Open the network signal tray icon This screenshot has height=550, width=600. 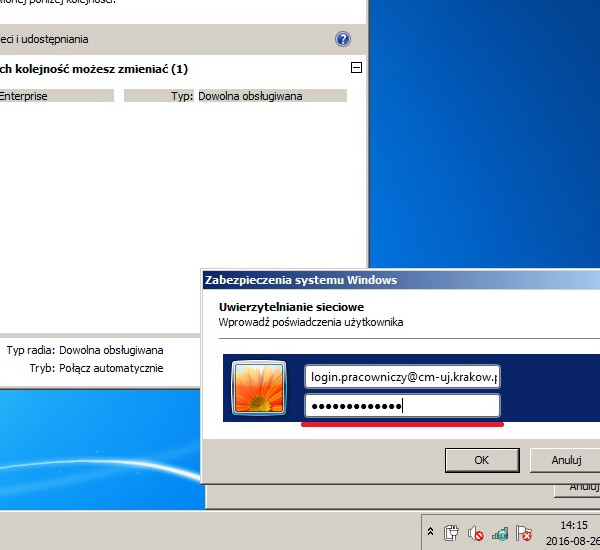coord(500,533)
